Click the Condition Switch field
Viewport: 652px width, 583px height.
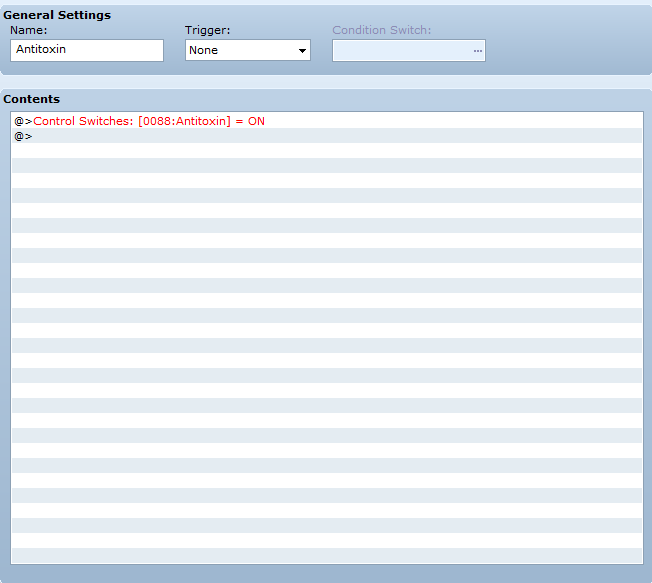pyautogui.click(x=400, y=50)
